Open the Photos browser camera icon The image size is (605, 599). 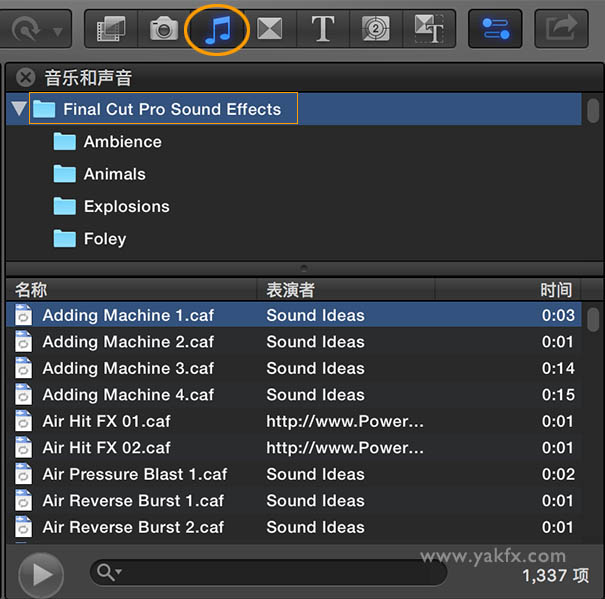164,29
